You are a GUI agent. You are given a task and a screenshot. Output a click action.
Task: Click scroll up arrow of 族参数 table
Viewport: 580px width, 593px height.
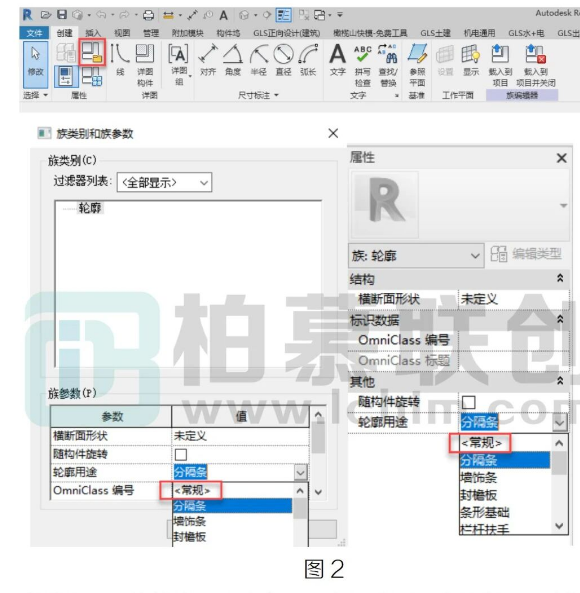coord(318,415)
